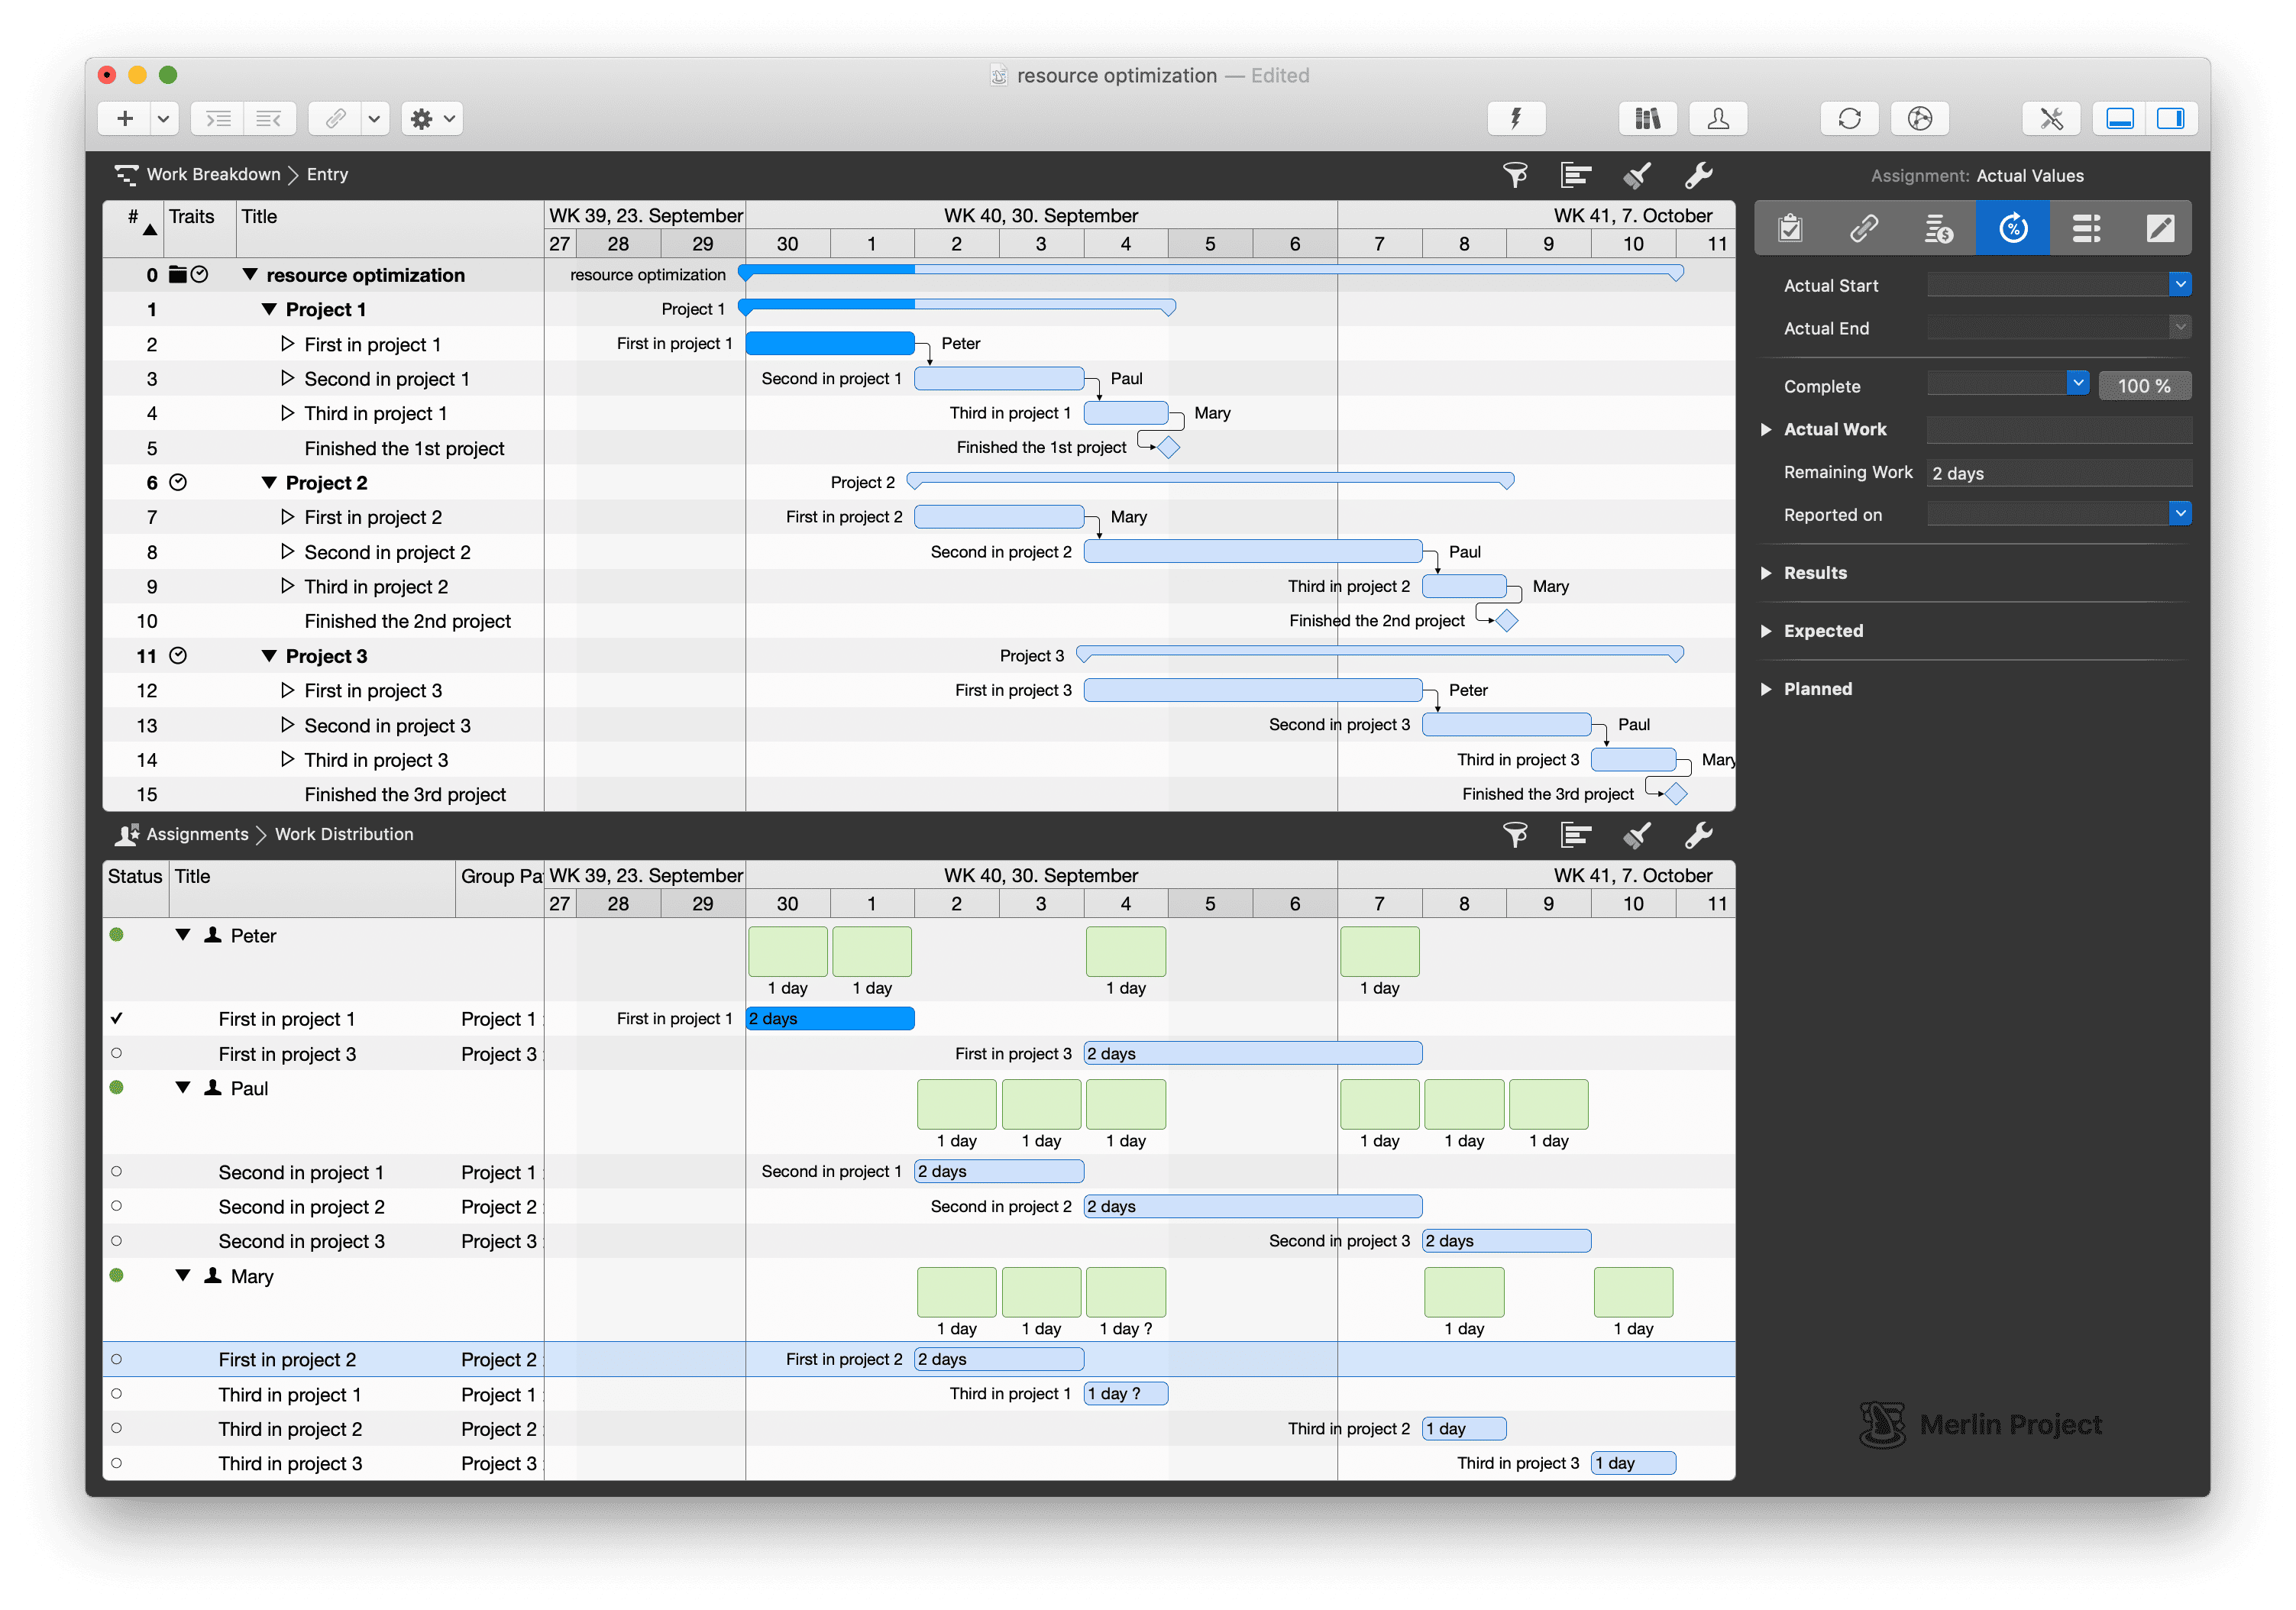This screenshot has width=2296, height=1610.
Task: Expand the Planned section in the inspector
Action: pyautogui.click(x=1768, y=688)
